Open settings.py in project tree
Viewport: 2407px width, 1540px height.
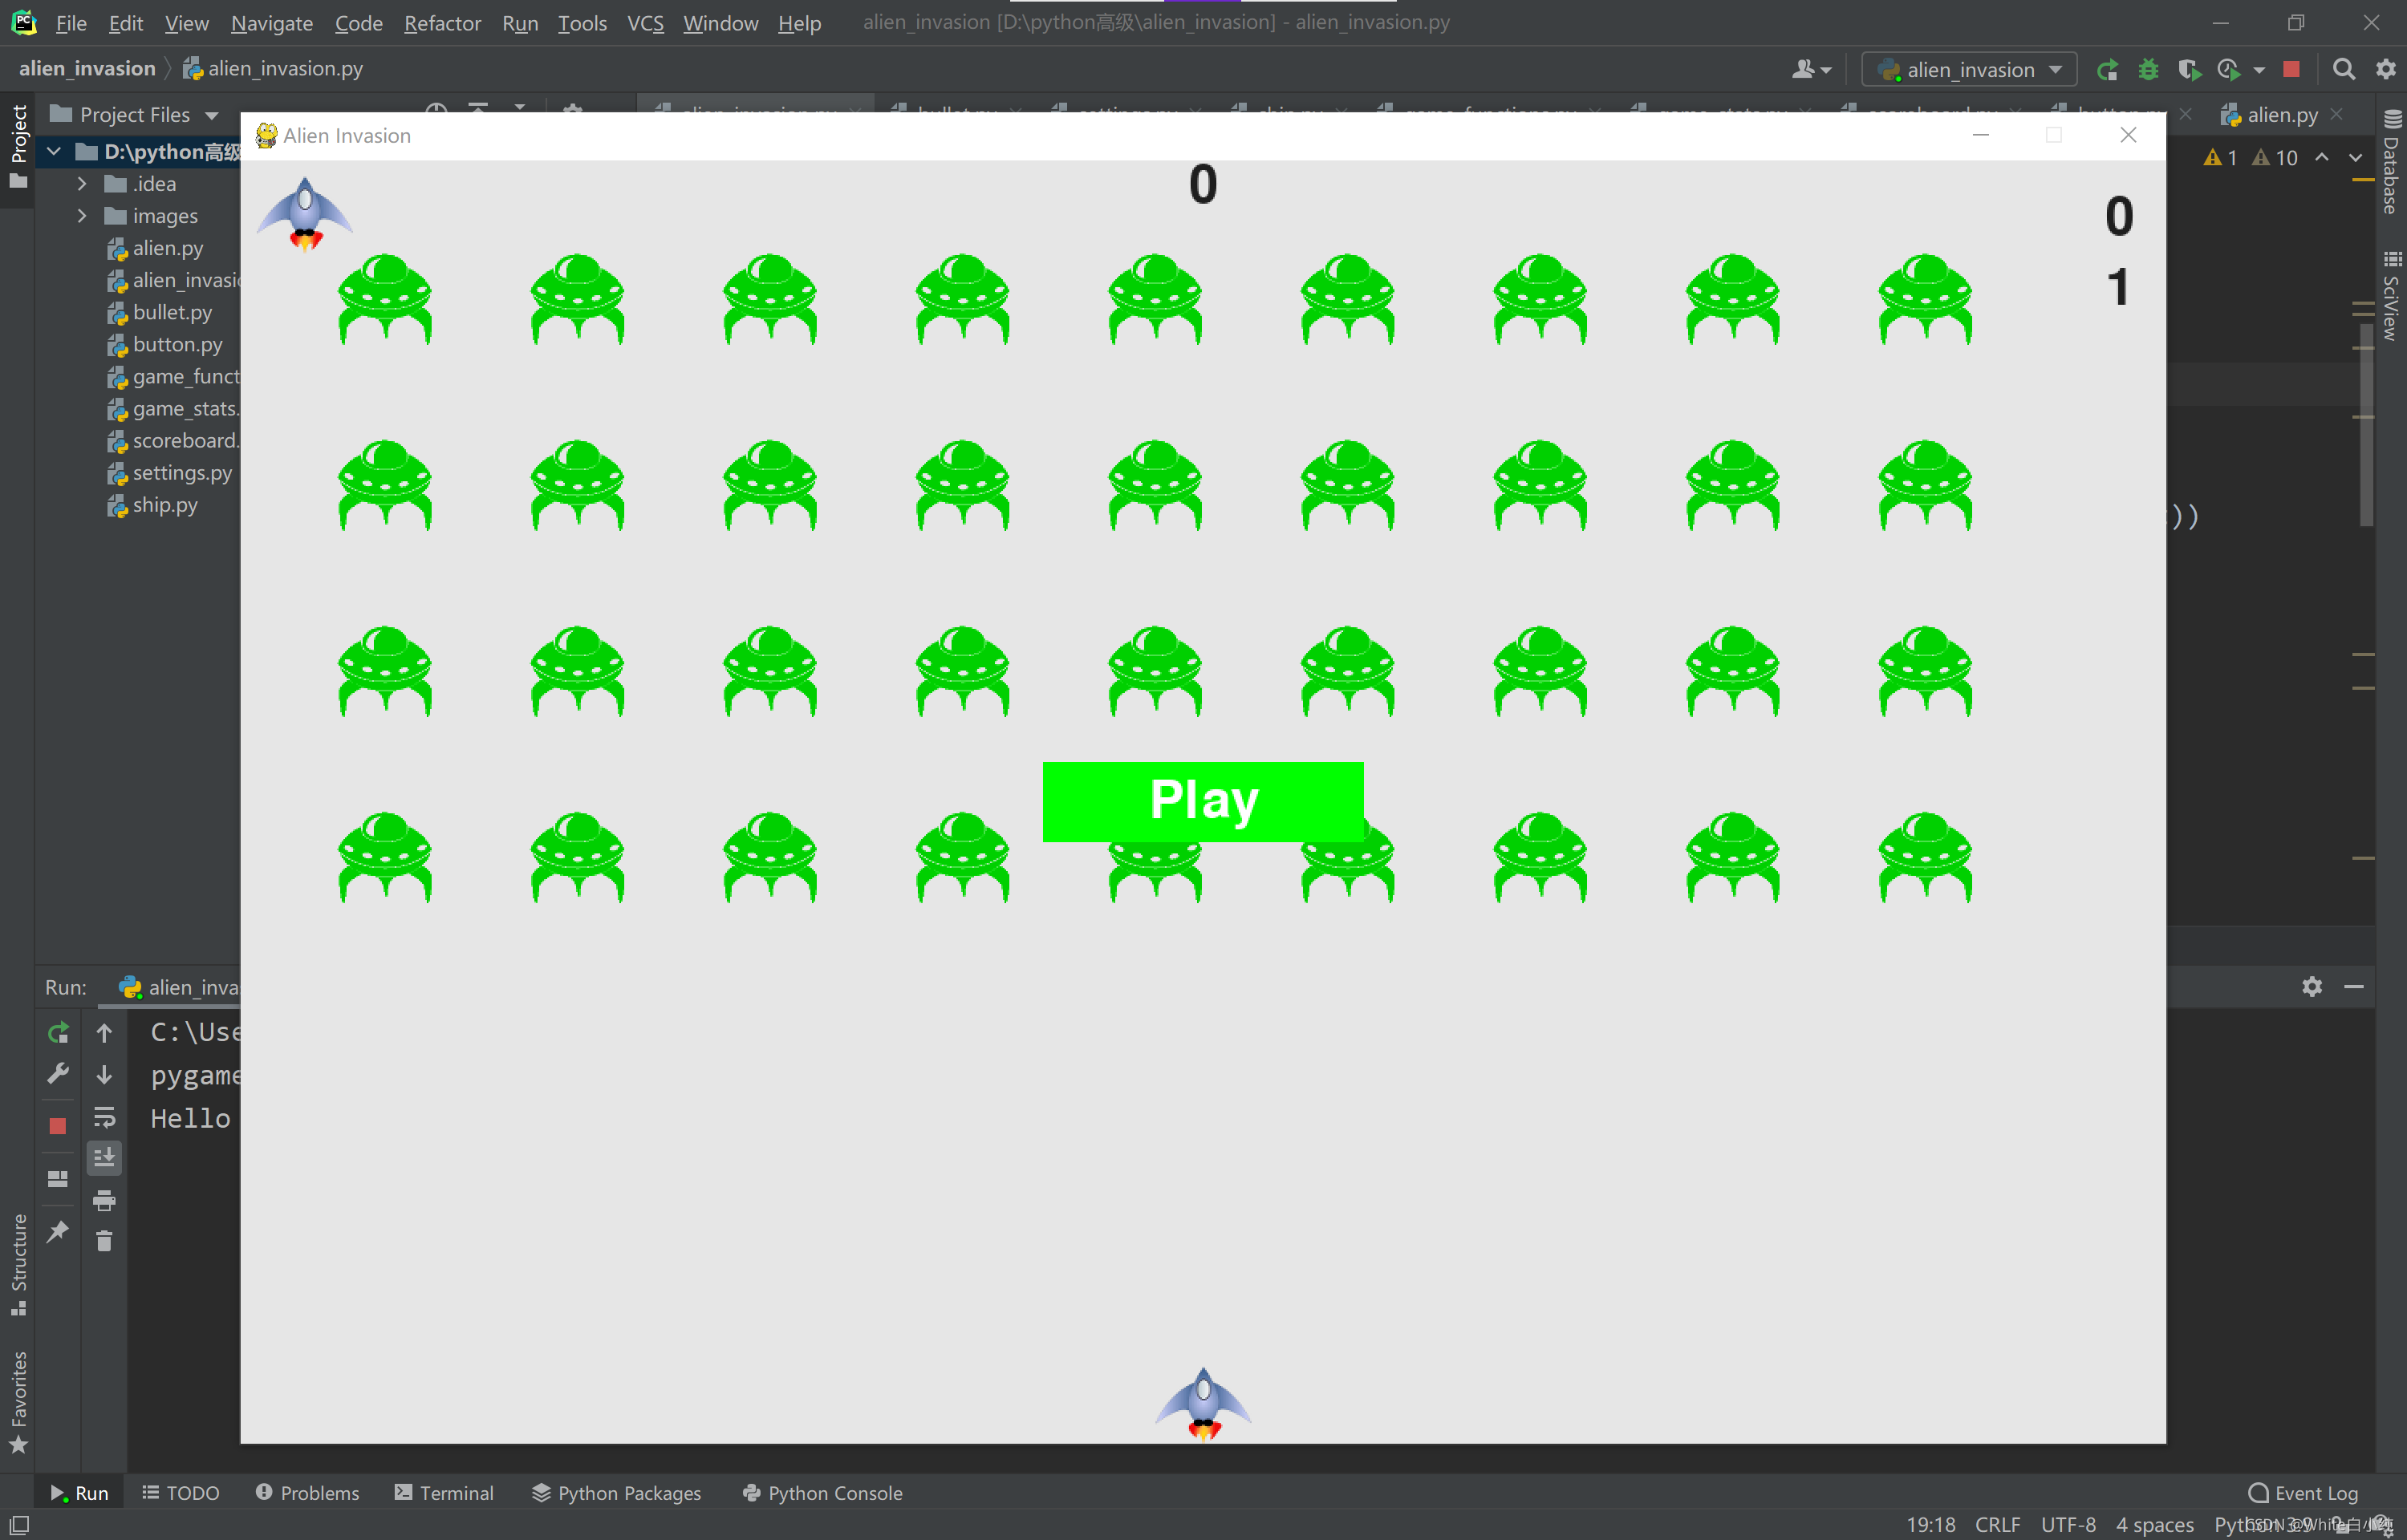coord(182,473)
